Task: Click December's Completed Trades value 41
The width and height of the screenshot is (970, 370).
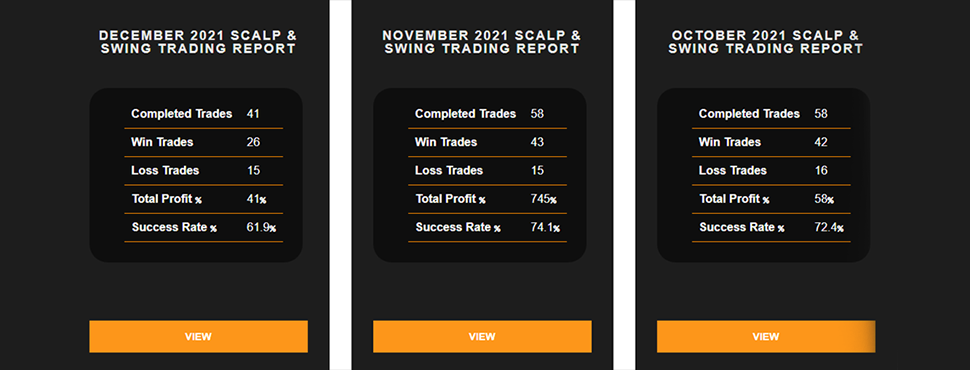Action: (253, 114)
